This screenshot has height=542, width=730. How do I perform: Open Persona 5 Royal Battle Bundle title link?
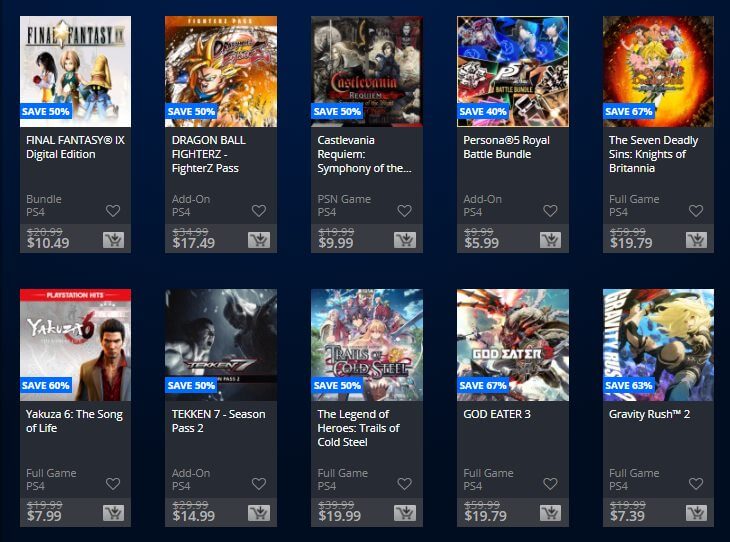click(507, 147)
